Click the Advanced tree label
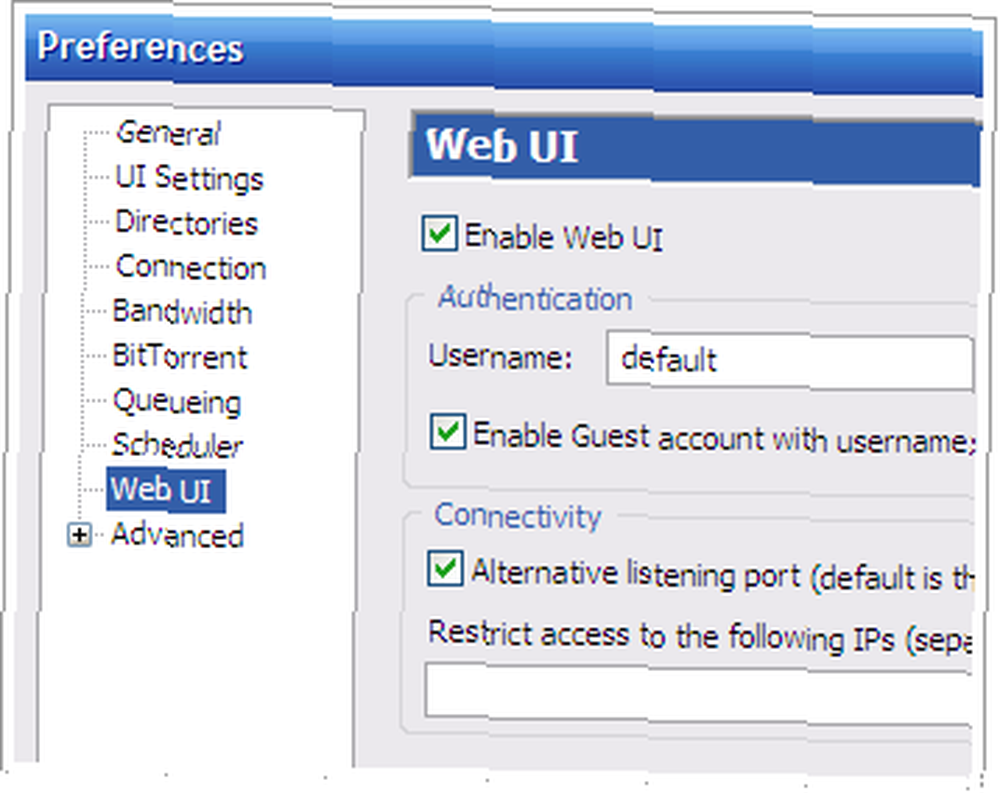Screen dimensions: 1000x793 177,535
